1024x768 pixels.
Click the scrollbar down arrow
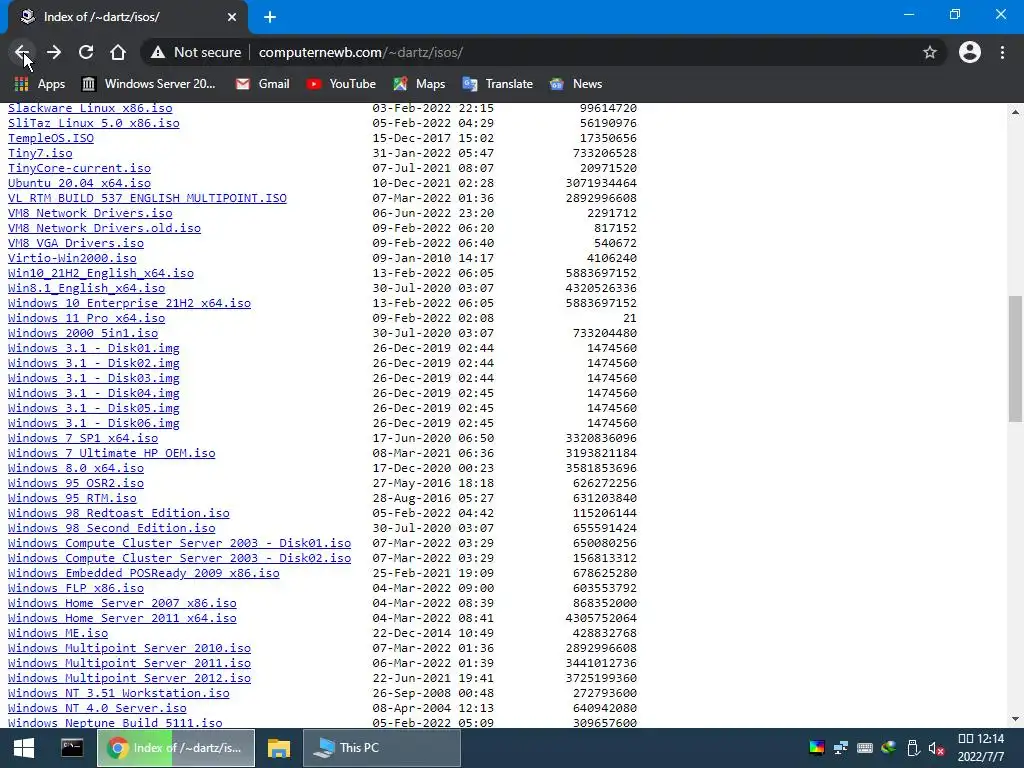(x=1015, y=719)
